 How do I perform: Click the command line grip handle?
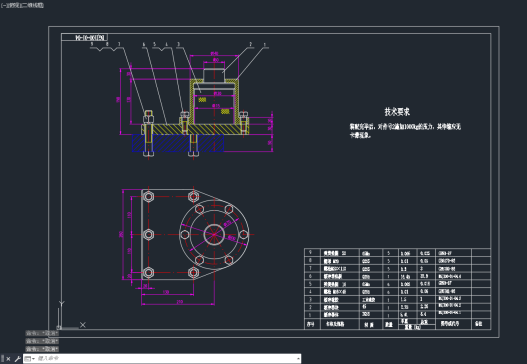tap(3, 359)
